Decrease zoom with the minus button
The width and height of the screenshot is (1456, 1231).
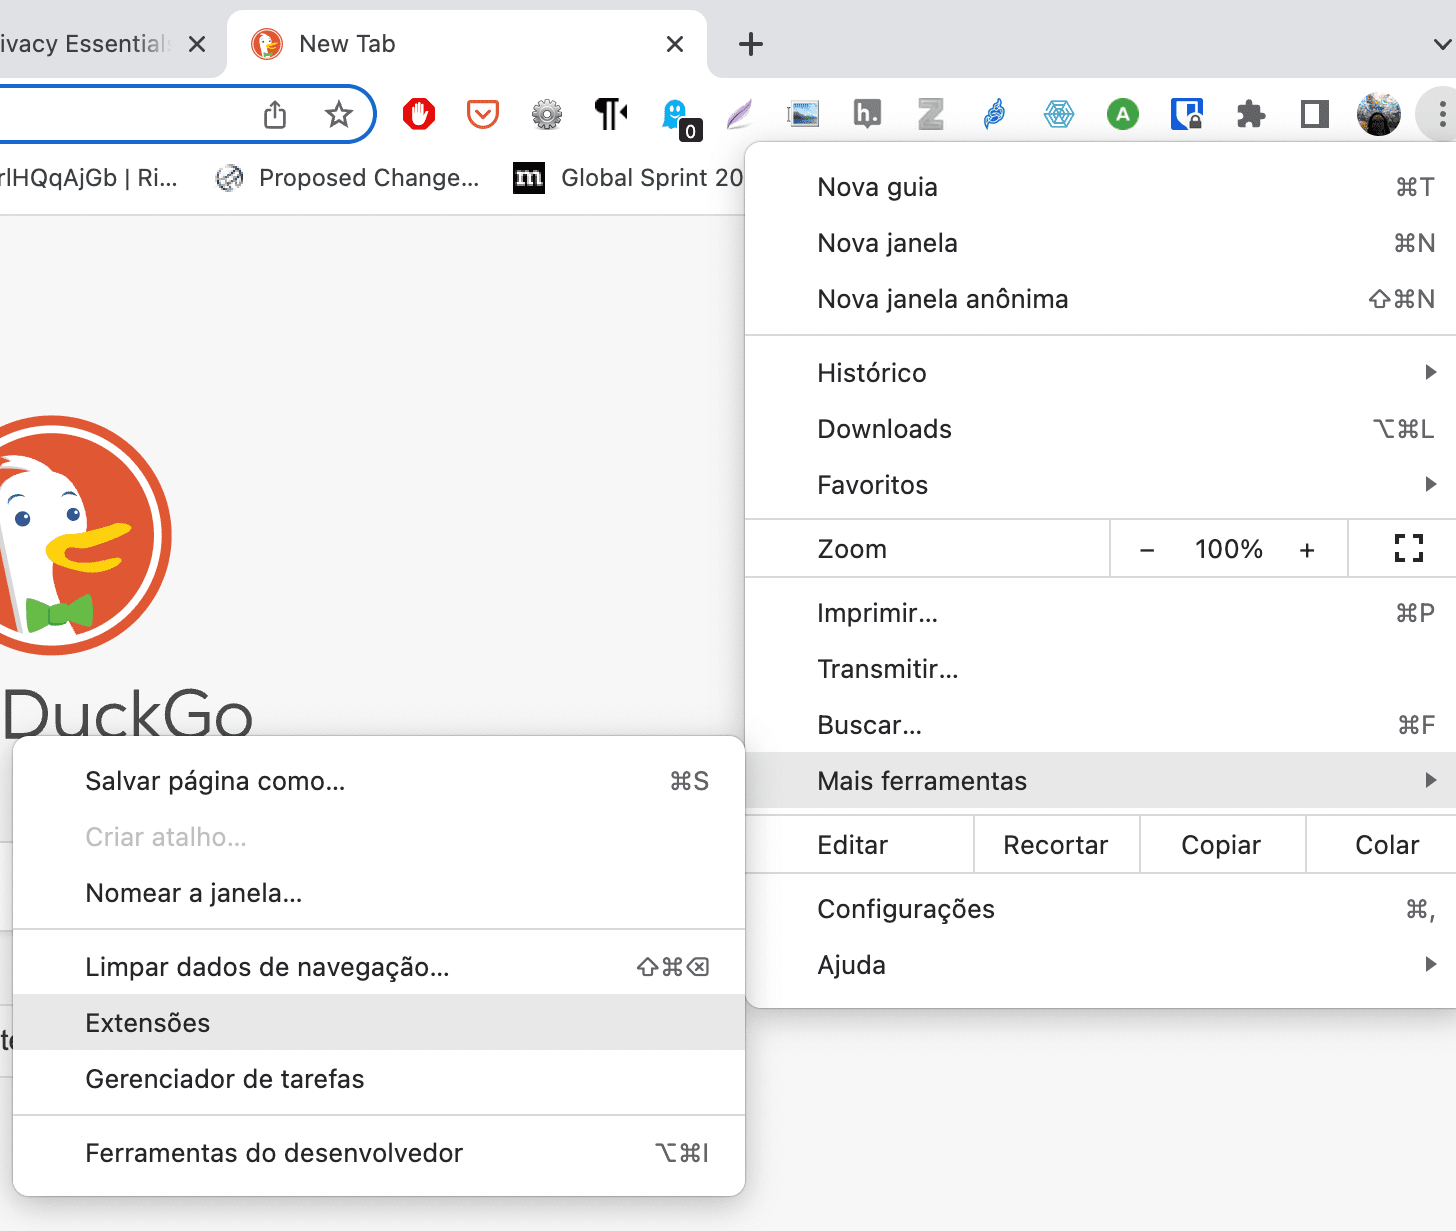click(1147, 549)
